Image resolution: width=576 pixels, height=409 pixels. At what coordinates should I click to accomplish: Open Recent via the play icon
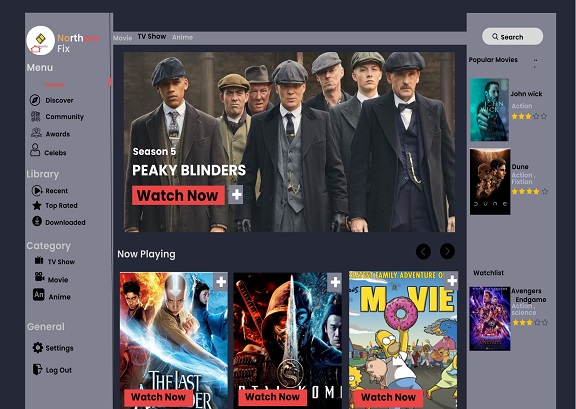37,190
